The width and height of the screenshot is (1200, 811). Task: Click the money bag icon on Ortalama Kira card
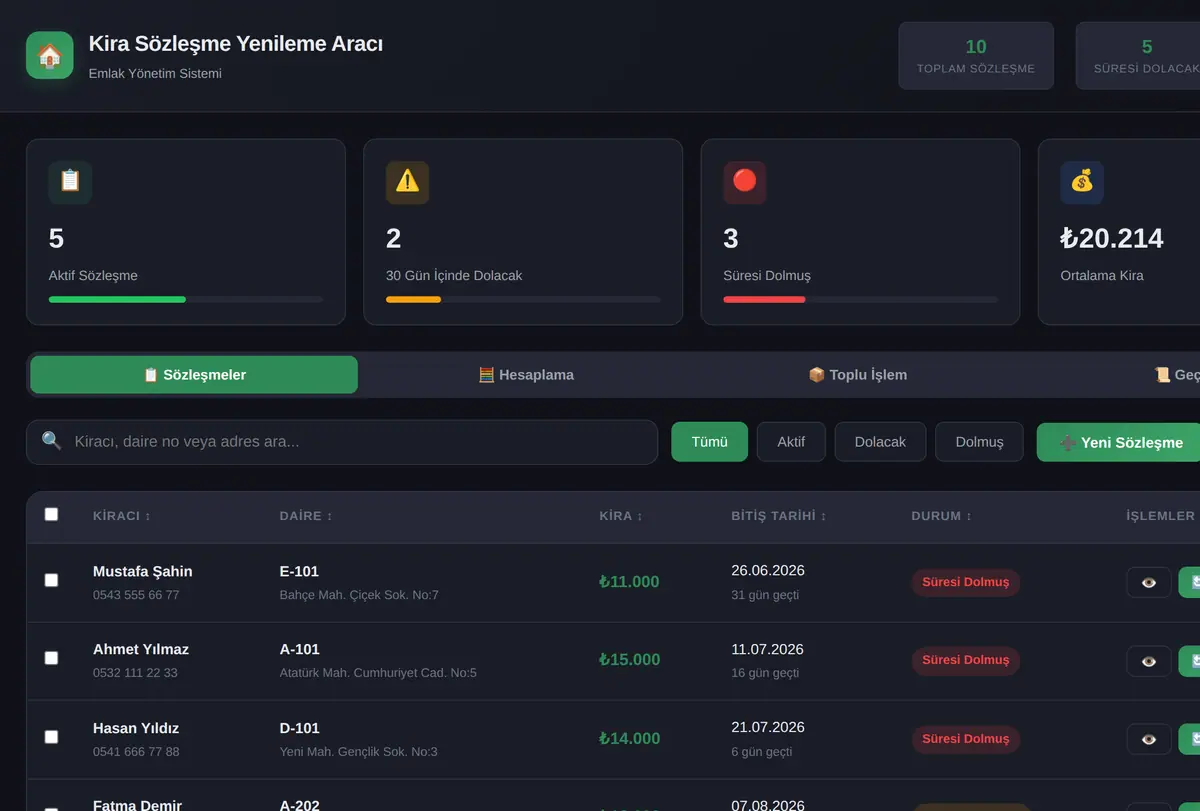1082,183
